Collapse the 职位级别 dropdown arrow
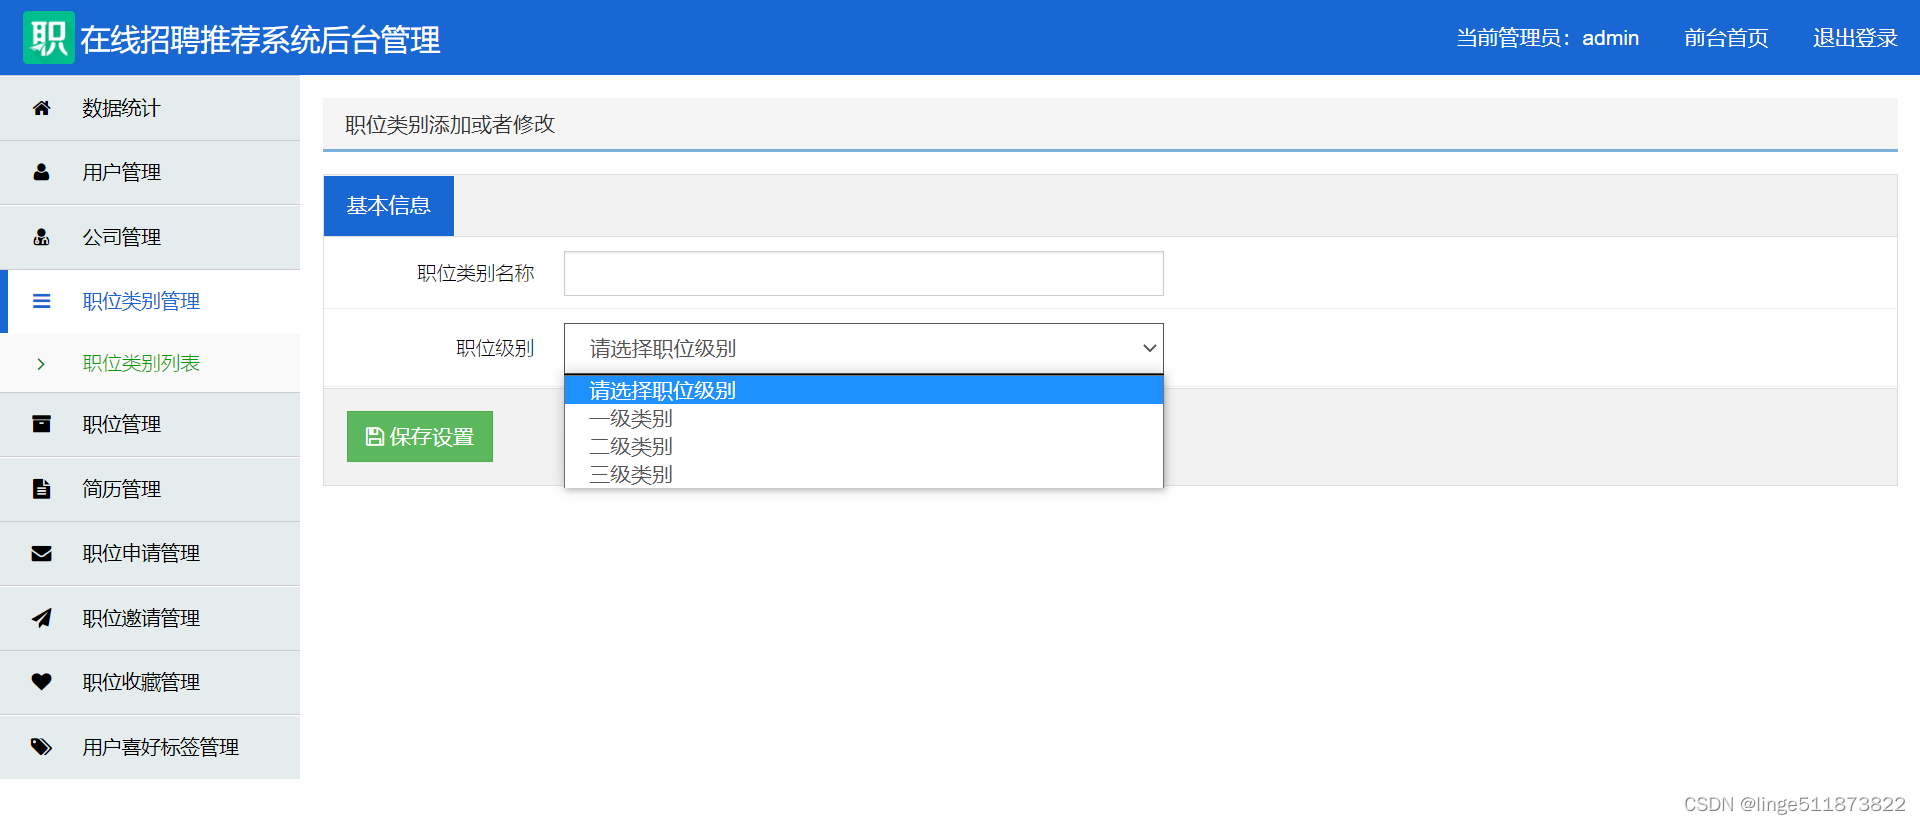1920x824 pixels. coord(1149,348)
